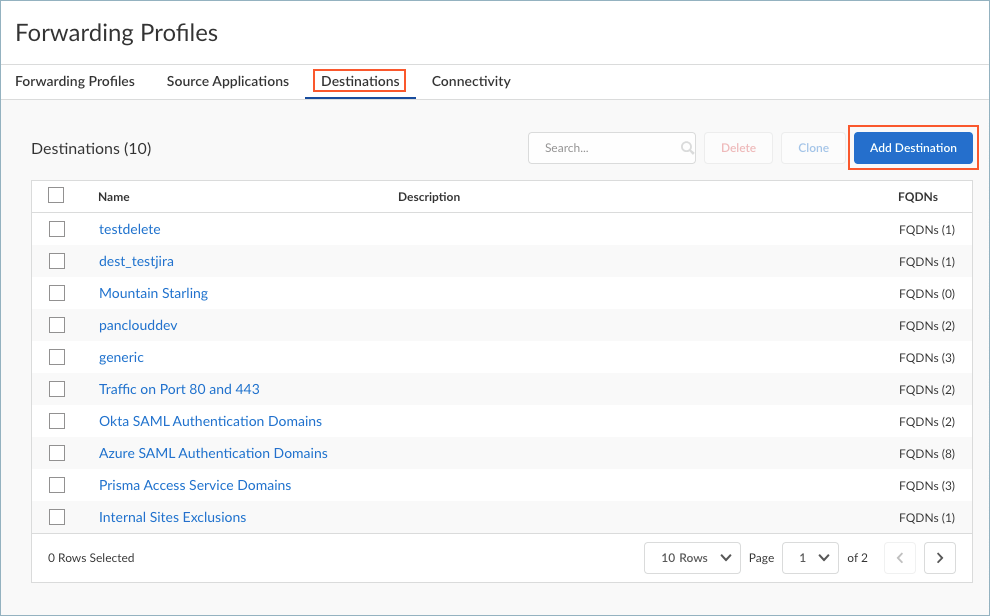
Task: Expand the page number dropdown
Action: pos(810,558)
